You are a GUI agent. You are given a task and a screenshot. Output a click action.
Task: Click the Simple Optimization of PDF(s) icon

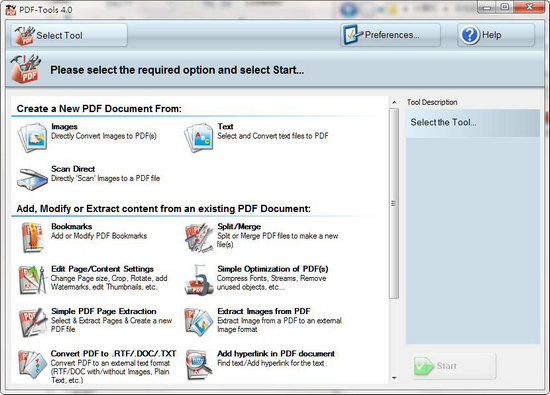[199, 280]
